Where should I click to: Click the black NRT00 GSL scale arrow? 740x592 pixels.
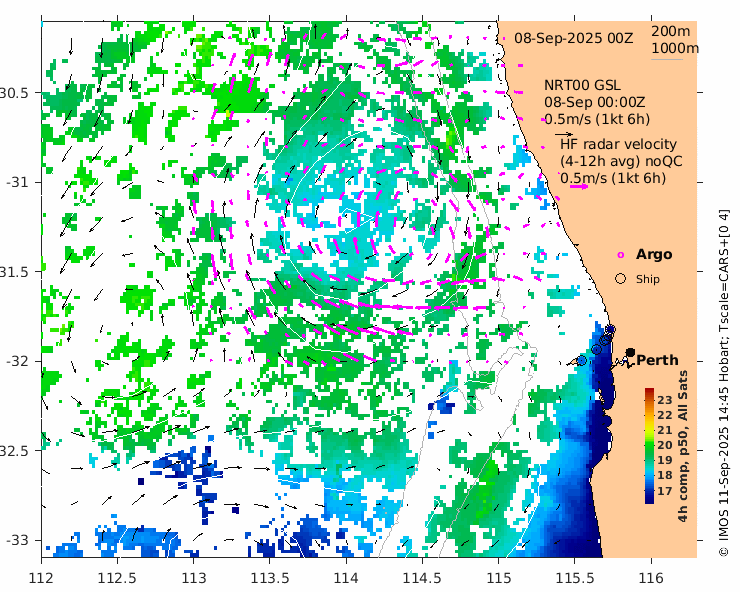[564, 133]
